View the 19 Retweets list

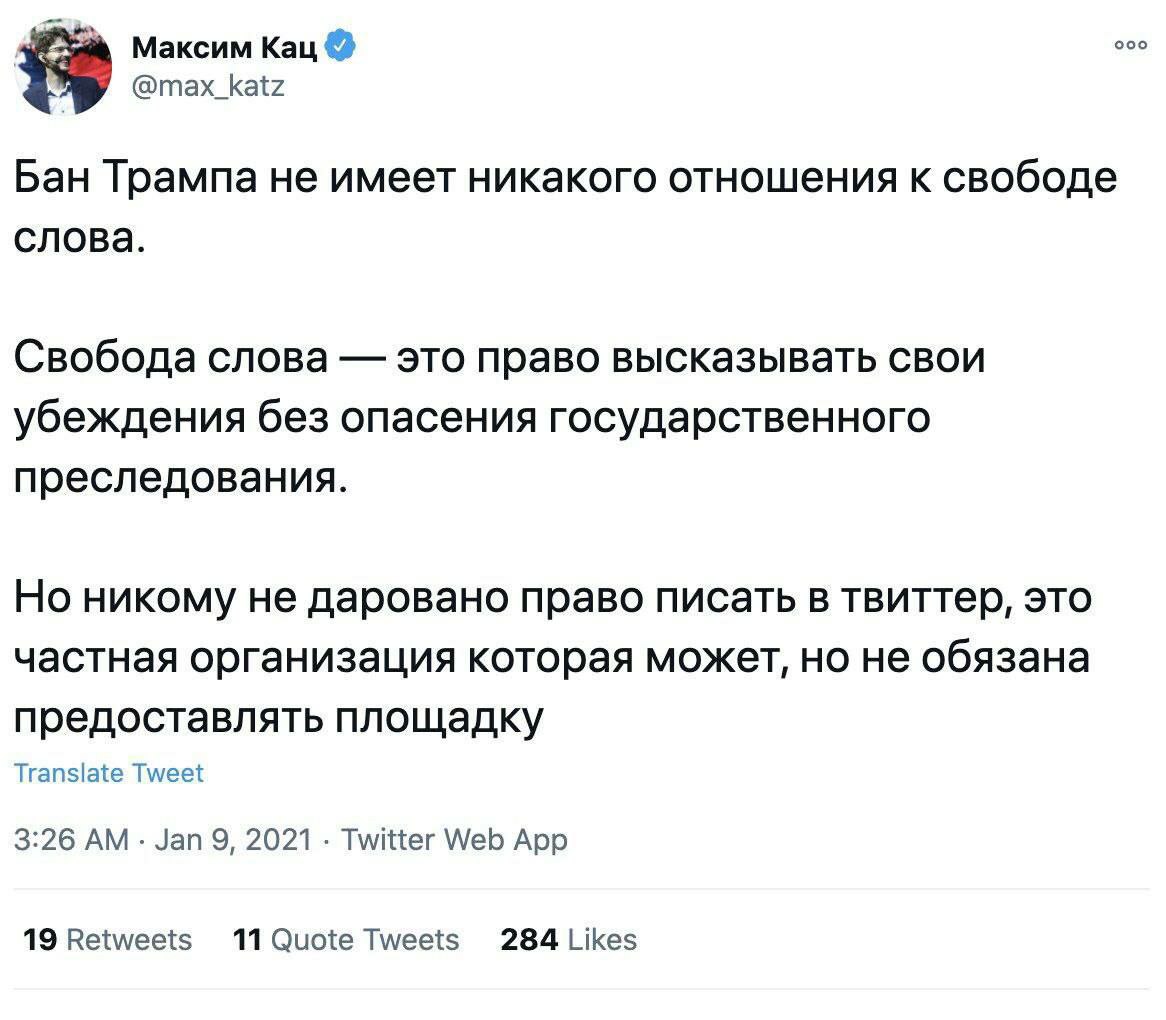click(106, 940)
